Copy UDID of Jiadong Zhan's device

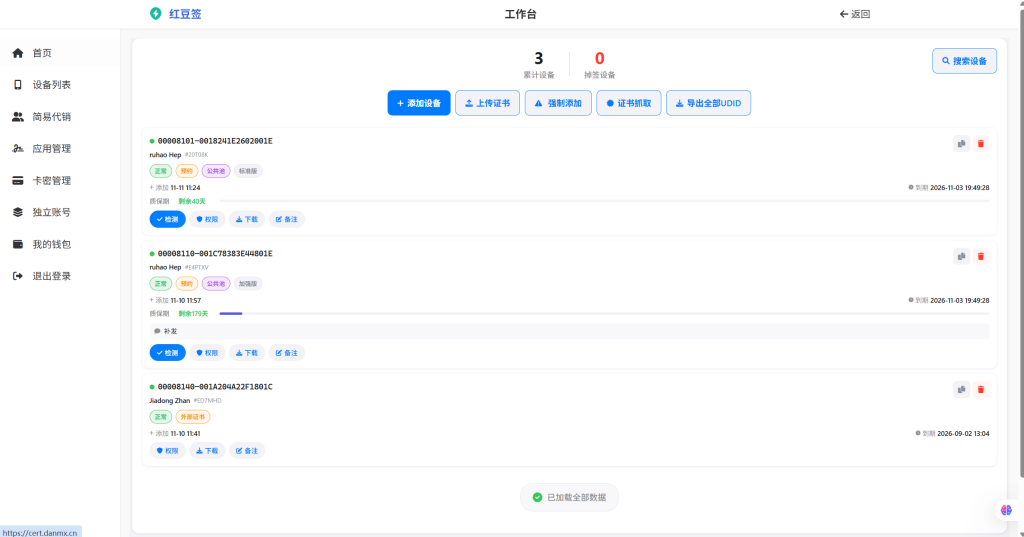(961, 389)
